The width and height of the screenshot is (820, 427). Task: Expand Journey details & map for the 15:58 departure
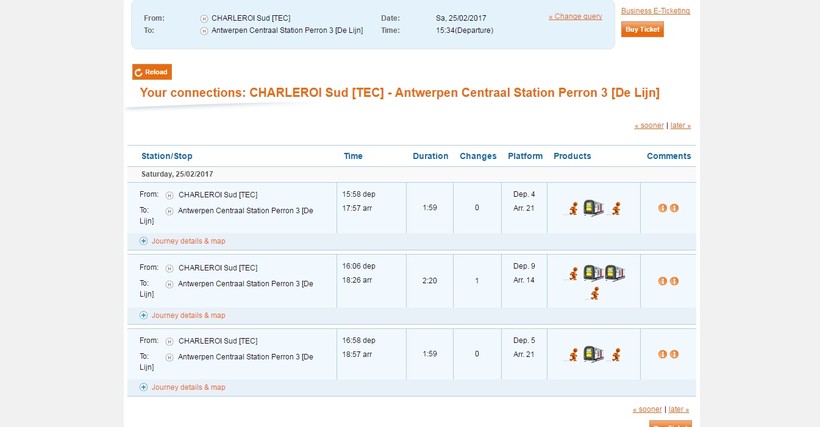pos(188,241)
